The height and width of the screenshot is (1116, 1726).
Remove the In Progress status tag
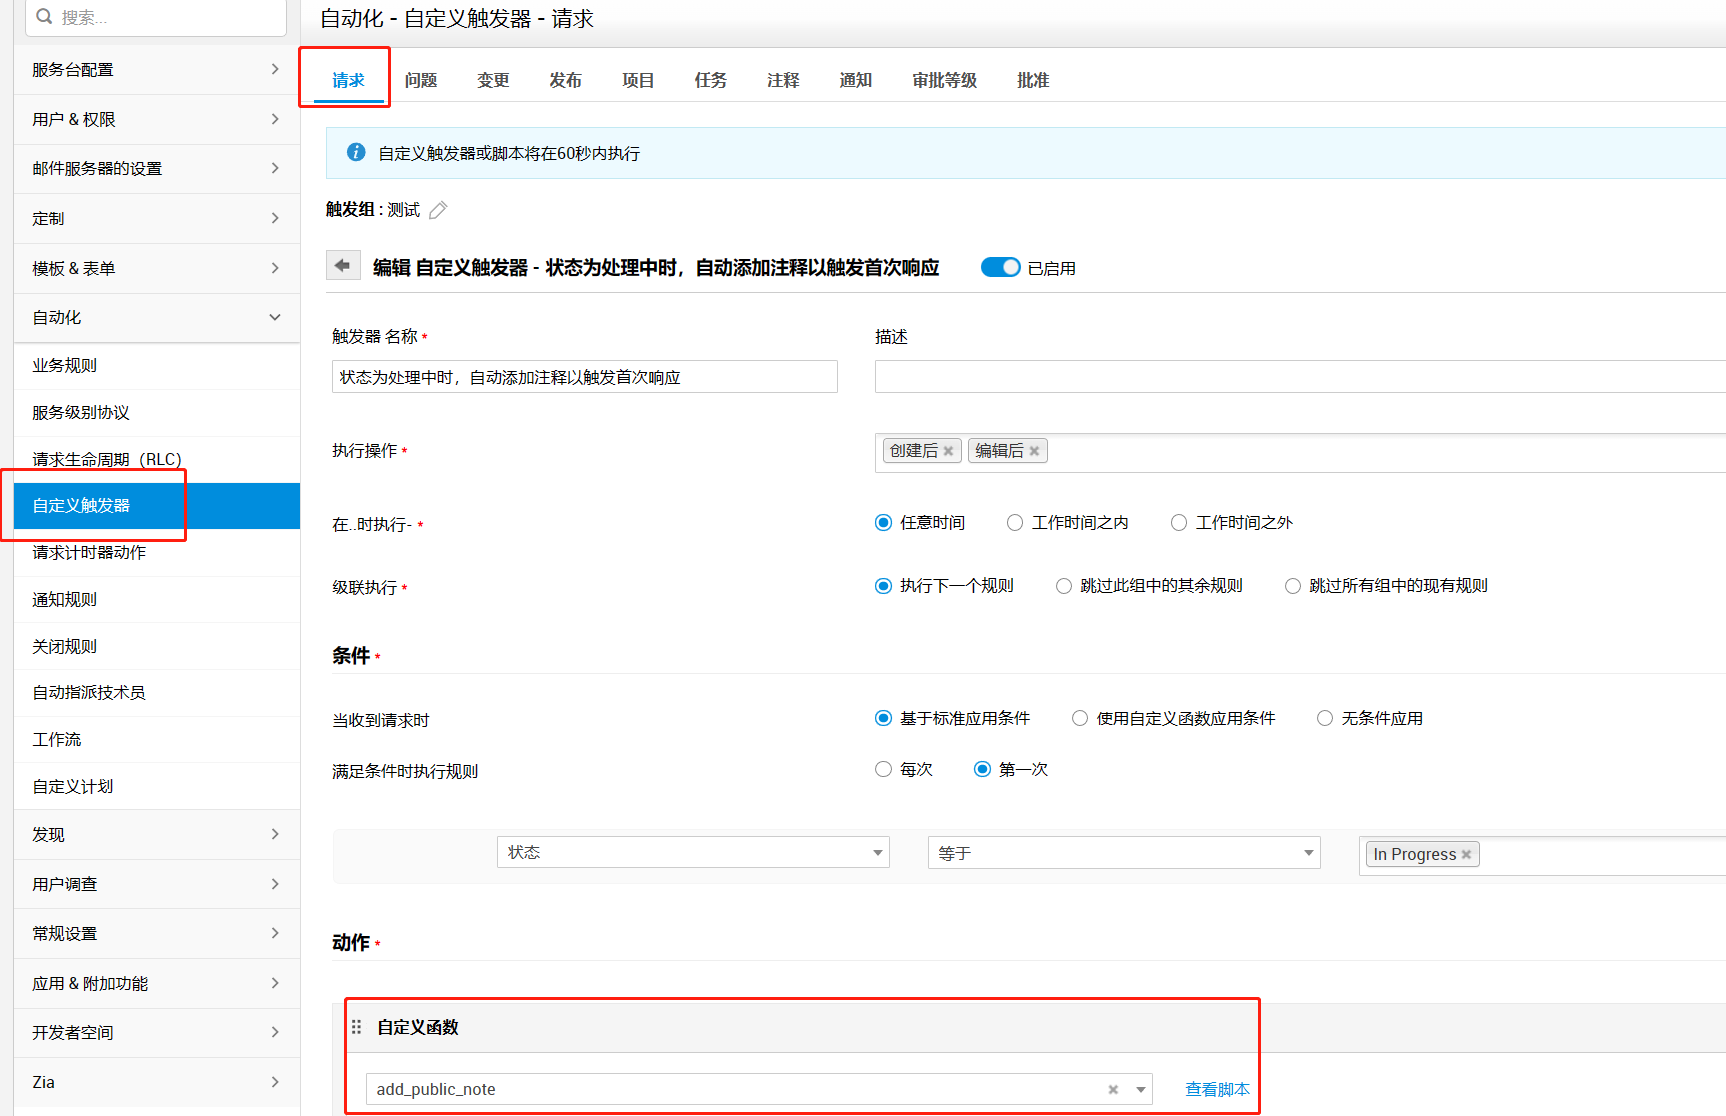pos(1466,854)
